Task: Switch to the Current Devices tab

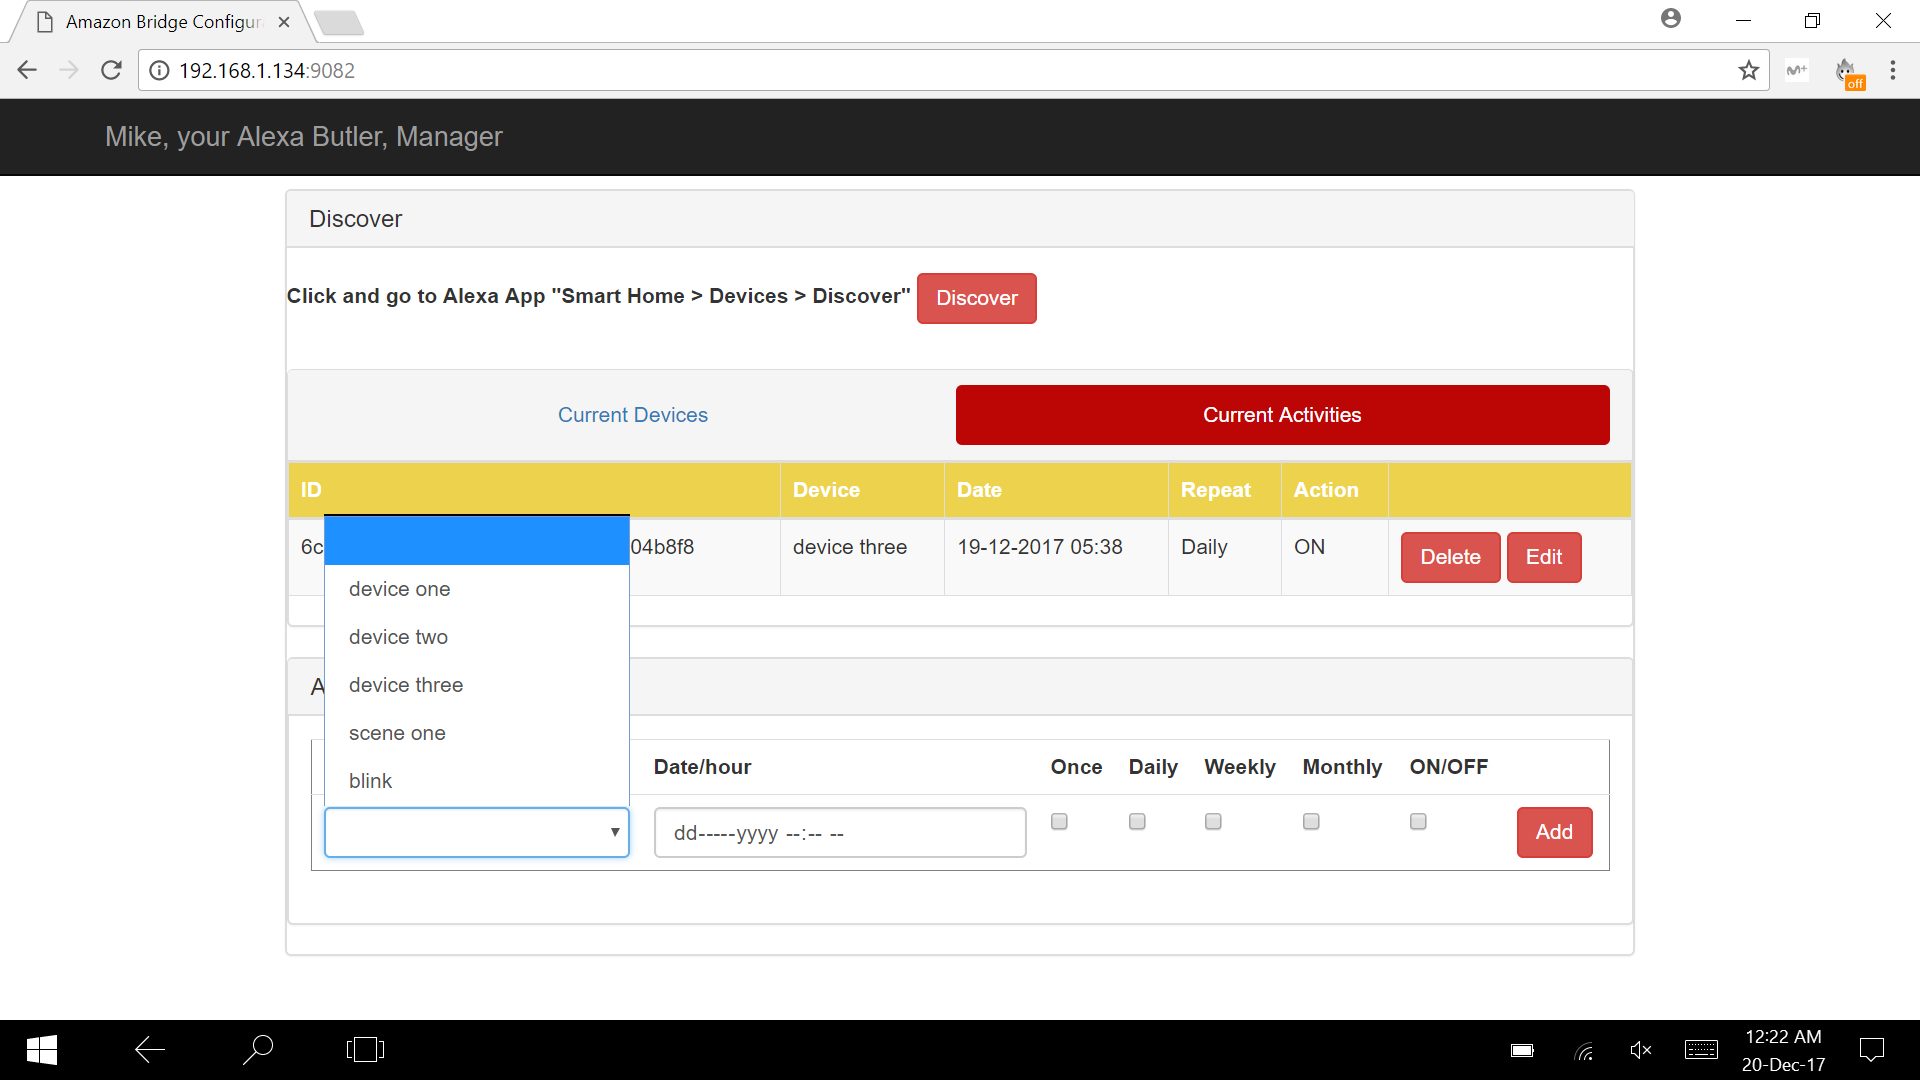Action: coord(632,415)
